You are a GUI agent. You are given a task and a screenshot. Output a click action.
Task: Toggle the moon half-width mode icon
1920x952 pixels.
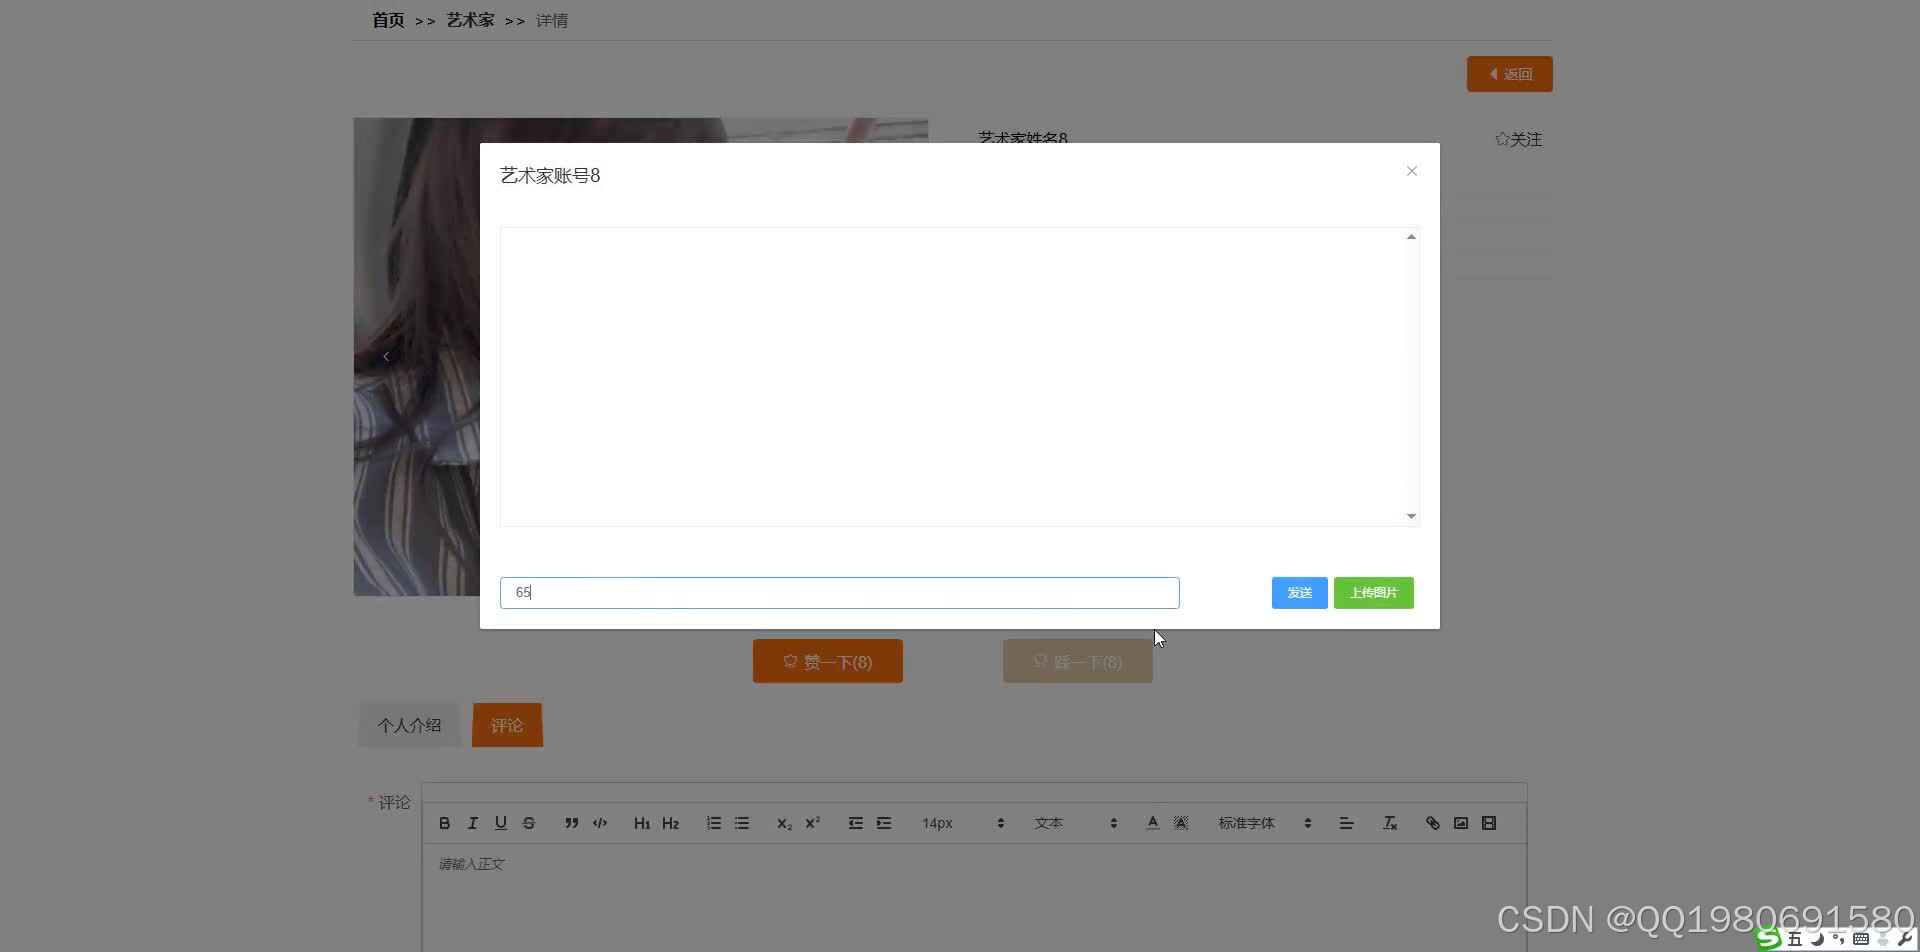(1817, 939)
